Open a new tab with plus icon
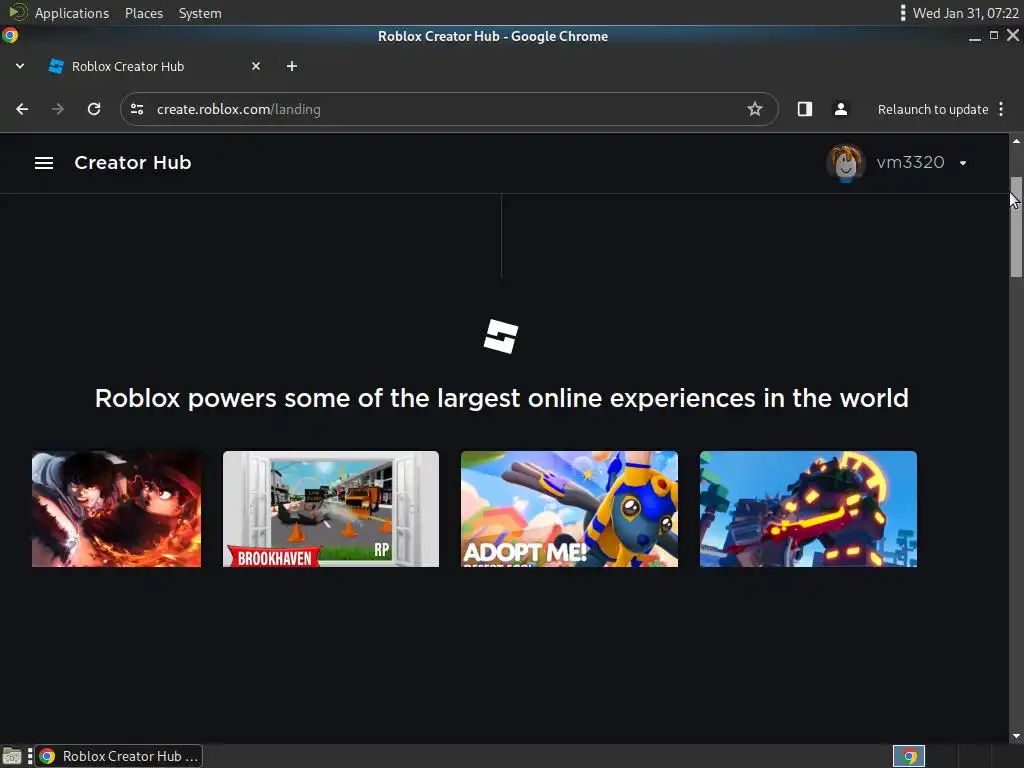Image resolution: width=1024 pixels, height=768 pixels. pos(292,66)
